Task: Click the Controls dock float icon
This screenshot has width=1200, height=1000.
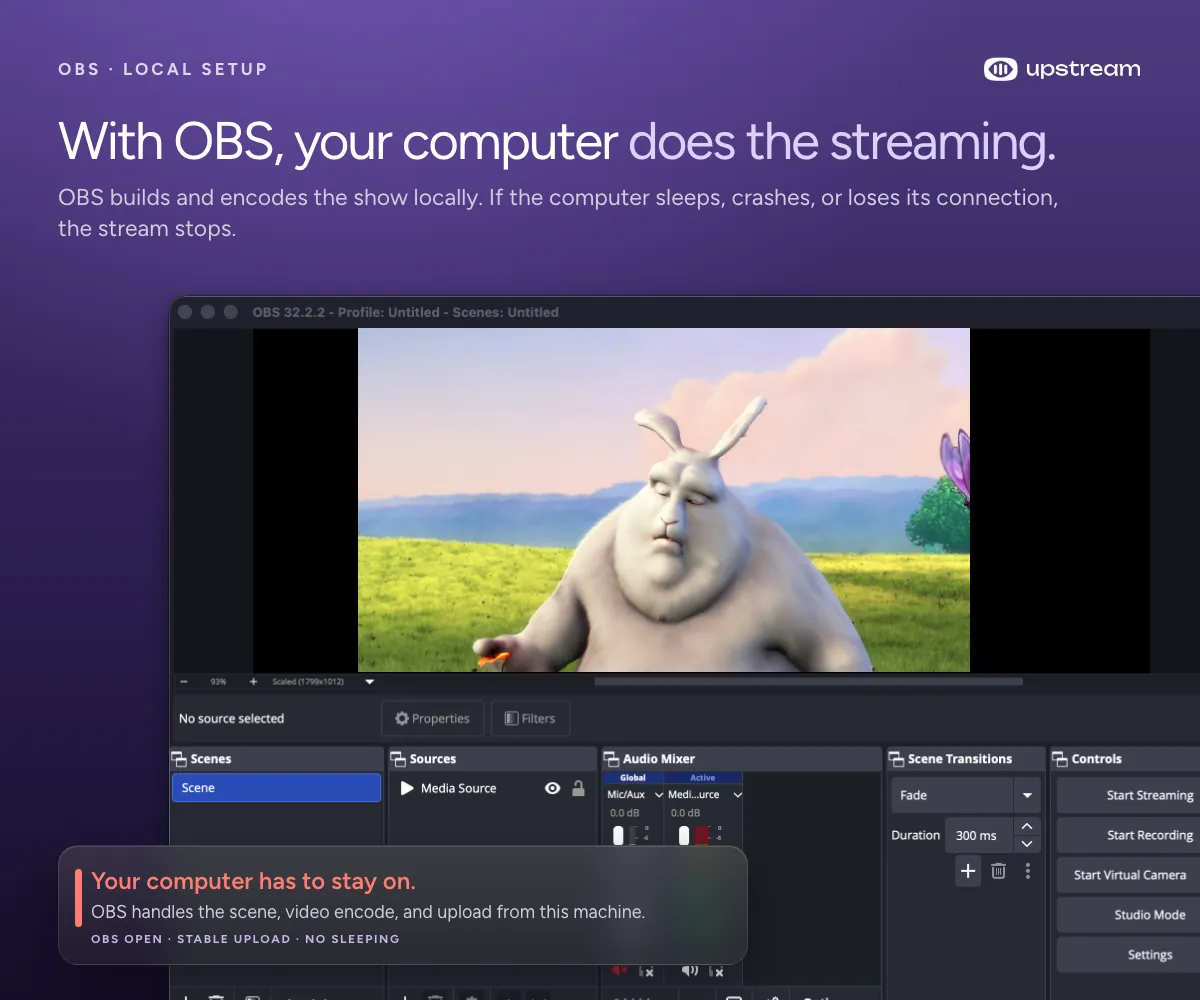Action: [x=1060, y=759]
